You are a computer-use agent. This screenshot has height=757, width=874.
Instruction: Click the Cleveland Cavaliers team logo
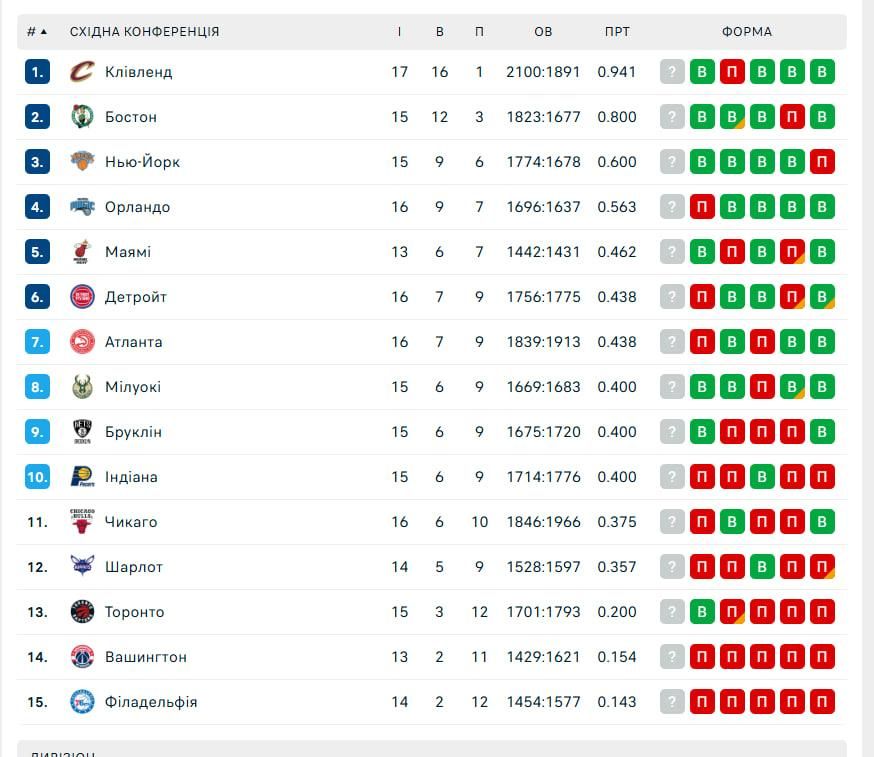coord(82,72)
